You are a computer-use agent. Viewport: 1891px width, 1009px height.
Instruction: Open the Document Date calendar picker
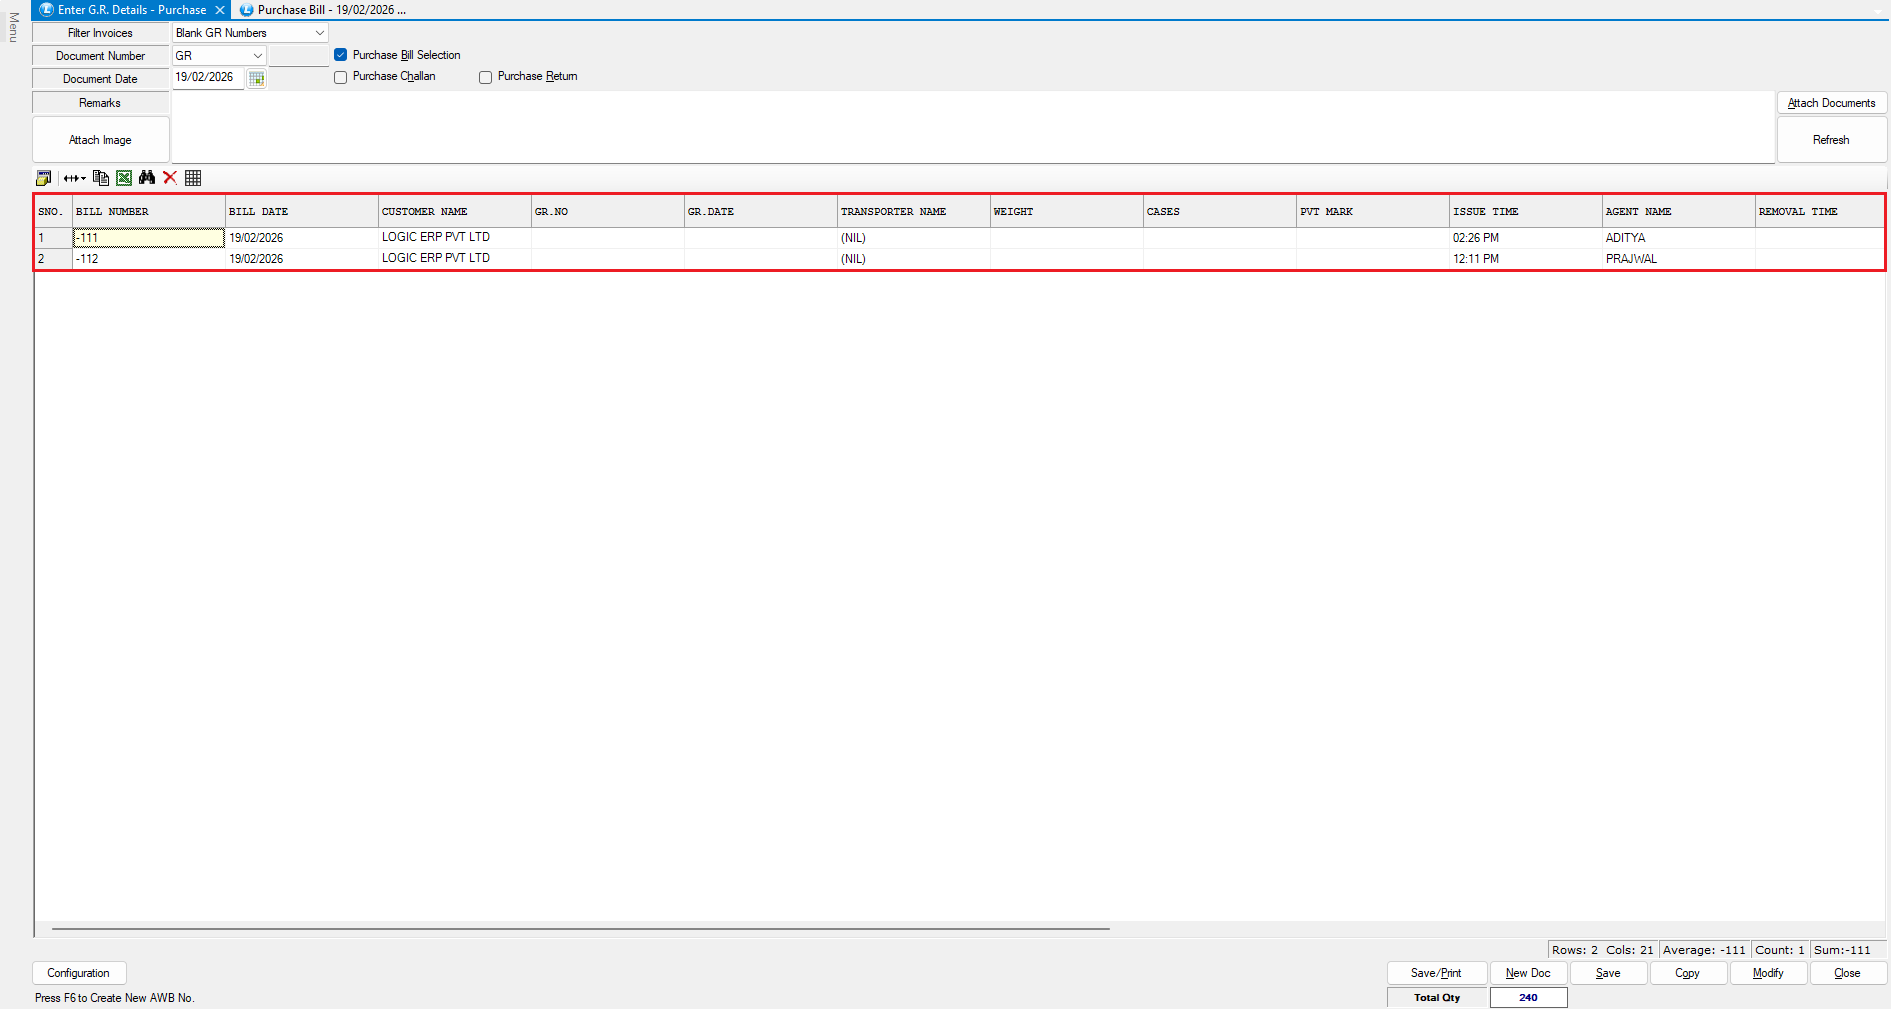(x=257, y=79)
